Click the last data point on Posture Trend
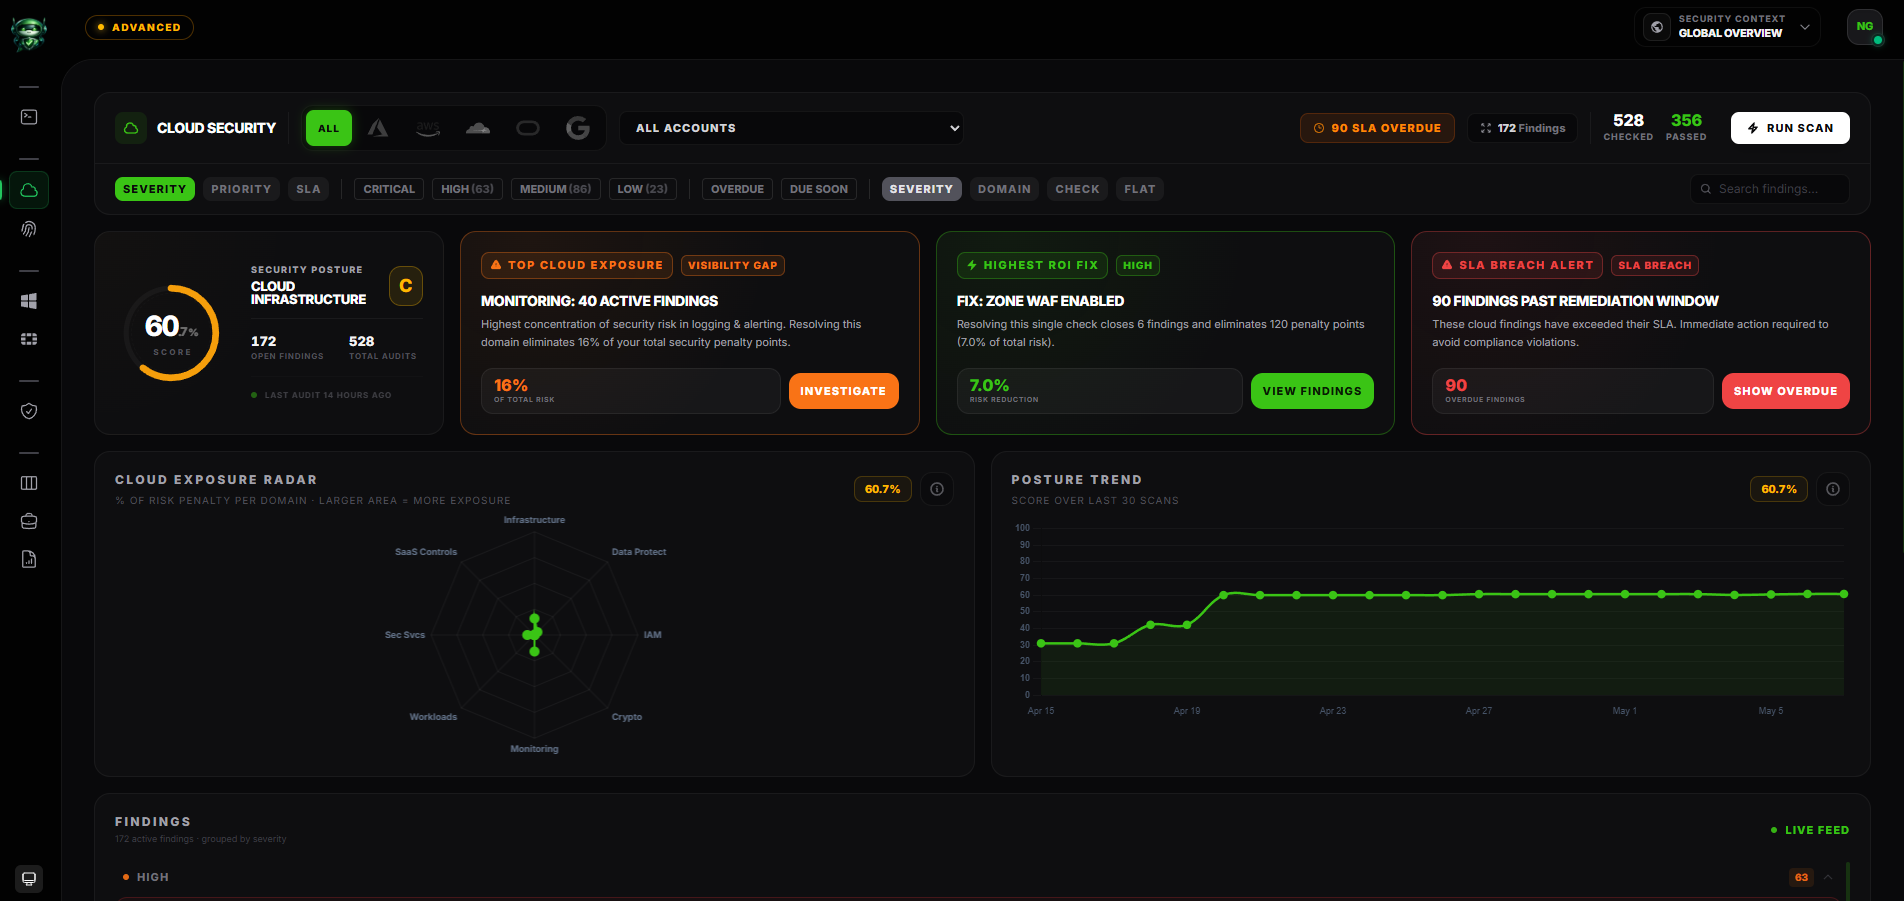This screenshot has width=1904, height=901. (1843, 594)
